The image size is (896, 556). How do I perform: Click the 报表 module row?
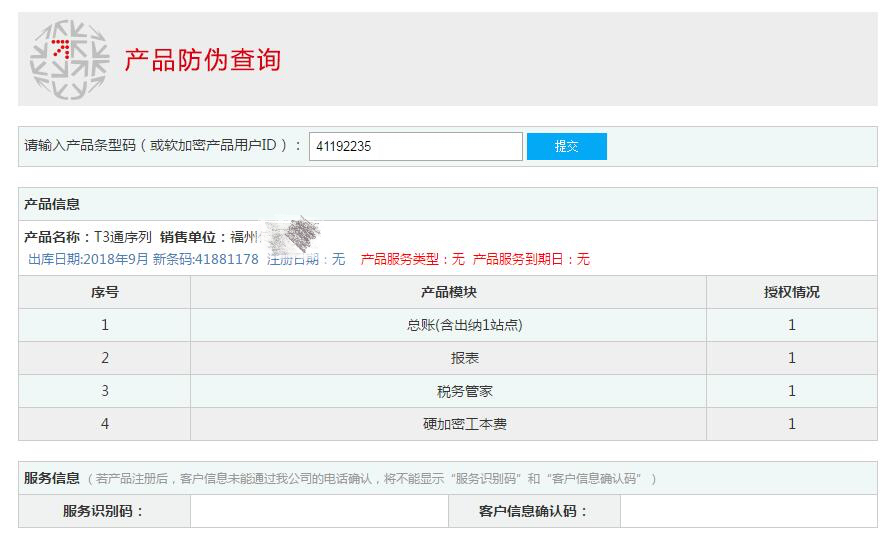(x=448, y=358)
